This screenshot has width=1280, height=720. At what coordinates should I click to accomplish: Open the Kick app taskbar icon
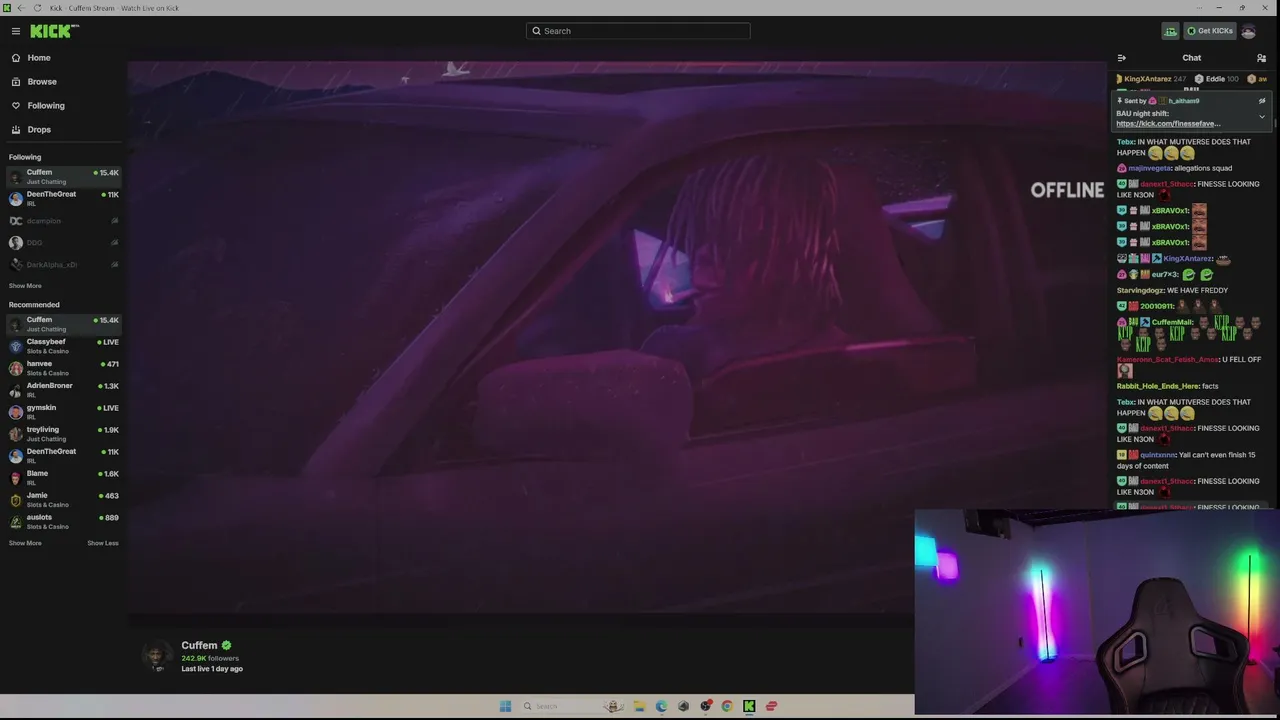749,706
